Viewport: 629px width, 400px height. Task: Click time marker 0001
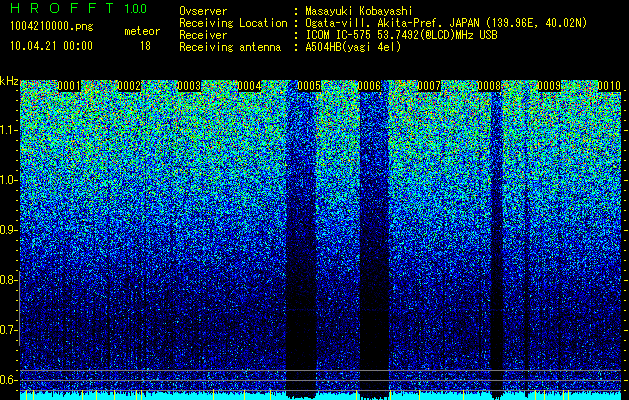(69, 86)
